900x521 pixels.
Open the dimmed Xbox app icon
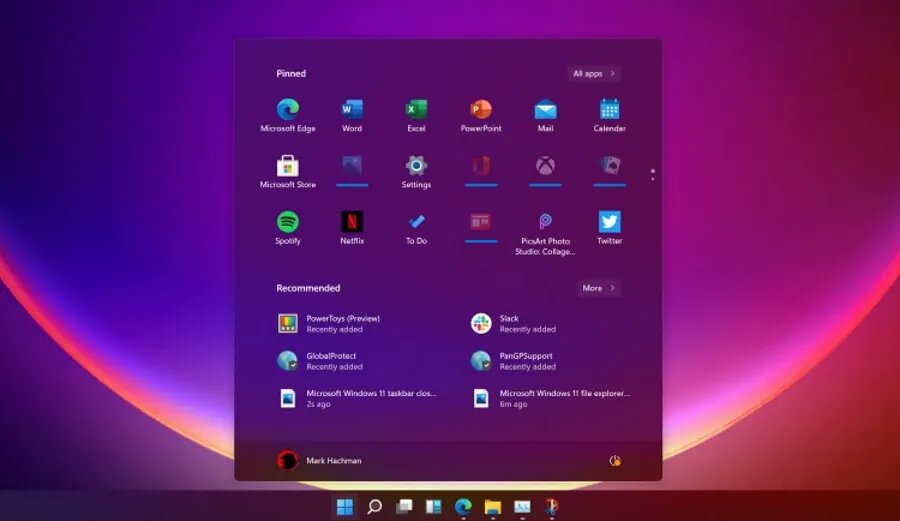pyautogui.click(x=545, y=166)
